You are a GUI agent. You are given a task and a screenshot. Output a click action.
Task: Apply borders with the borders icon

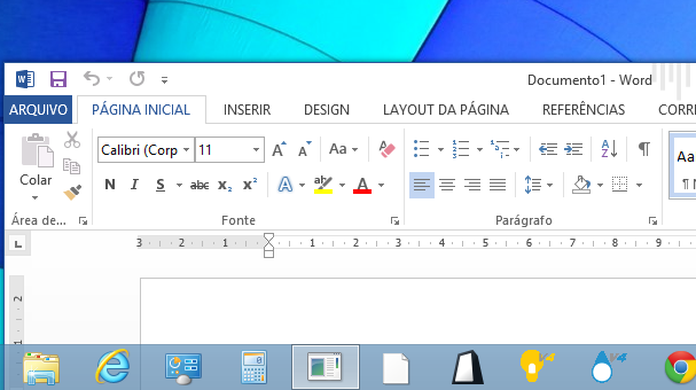pyautogui.click(x=619, y=185)
